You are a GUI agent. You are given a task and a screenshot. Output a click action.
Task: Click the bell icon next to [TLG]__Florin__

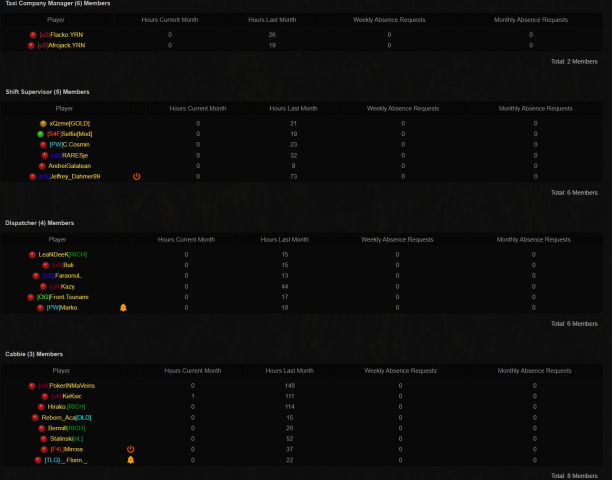pos(130,460)
